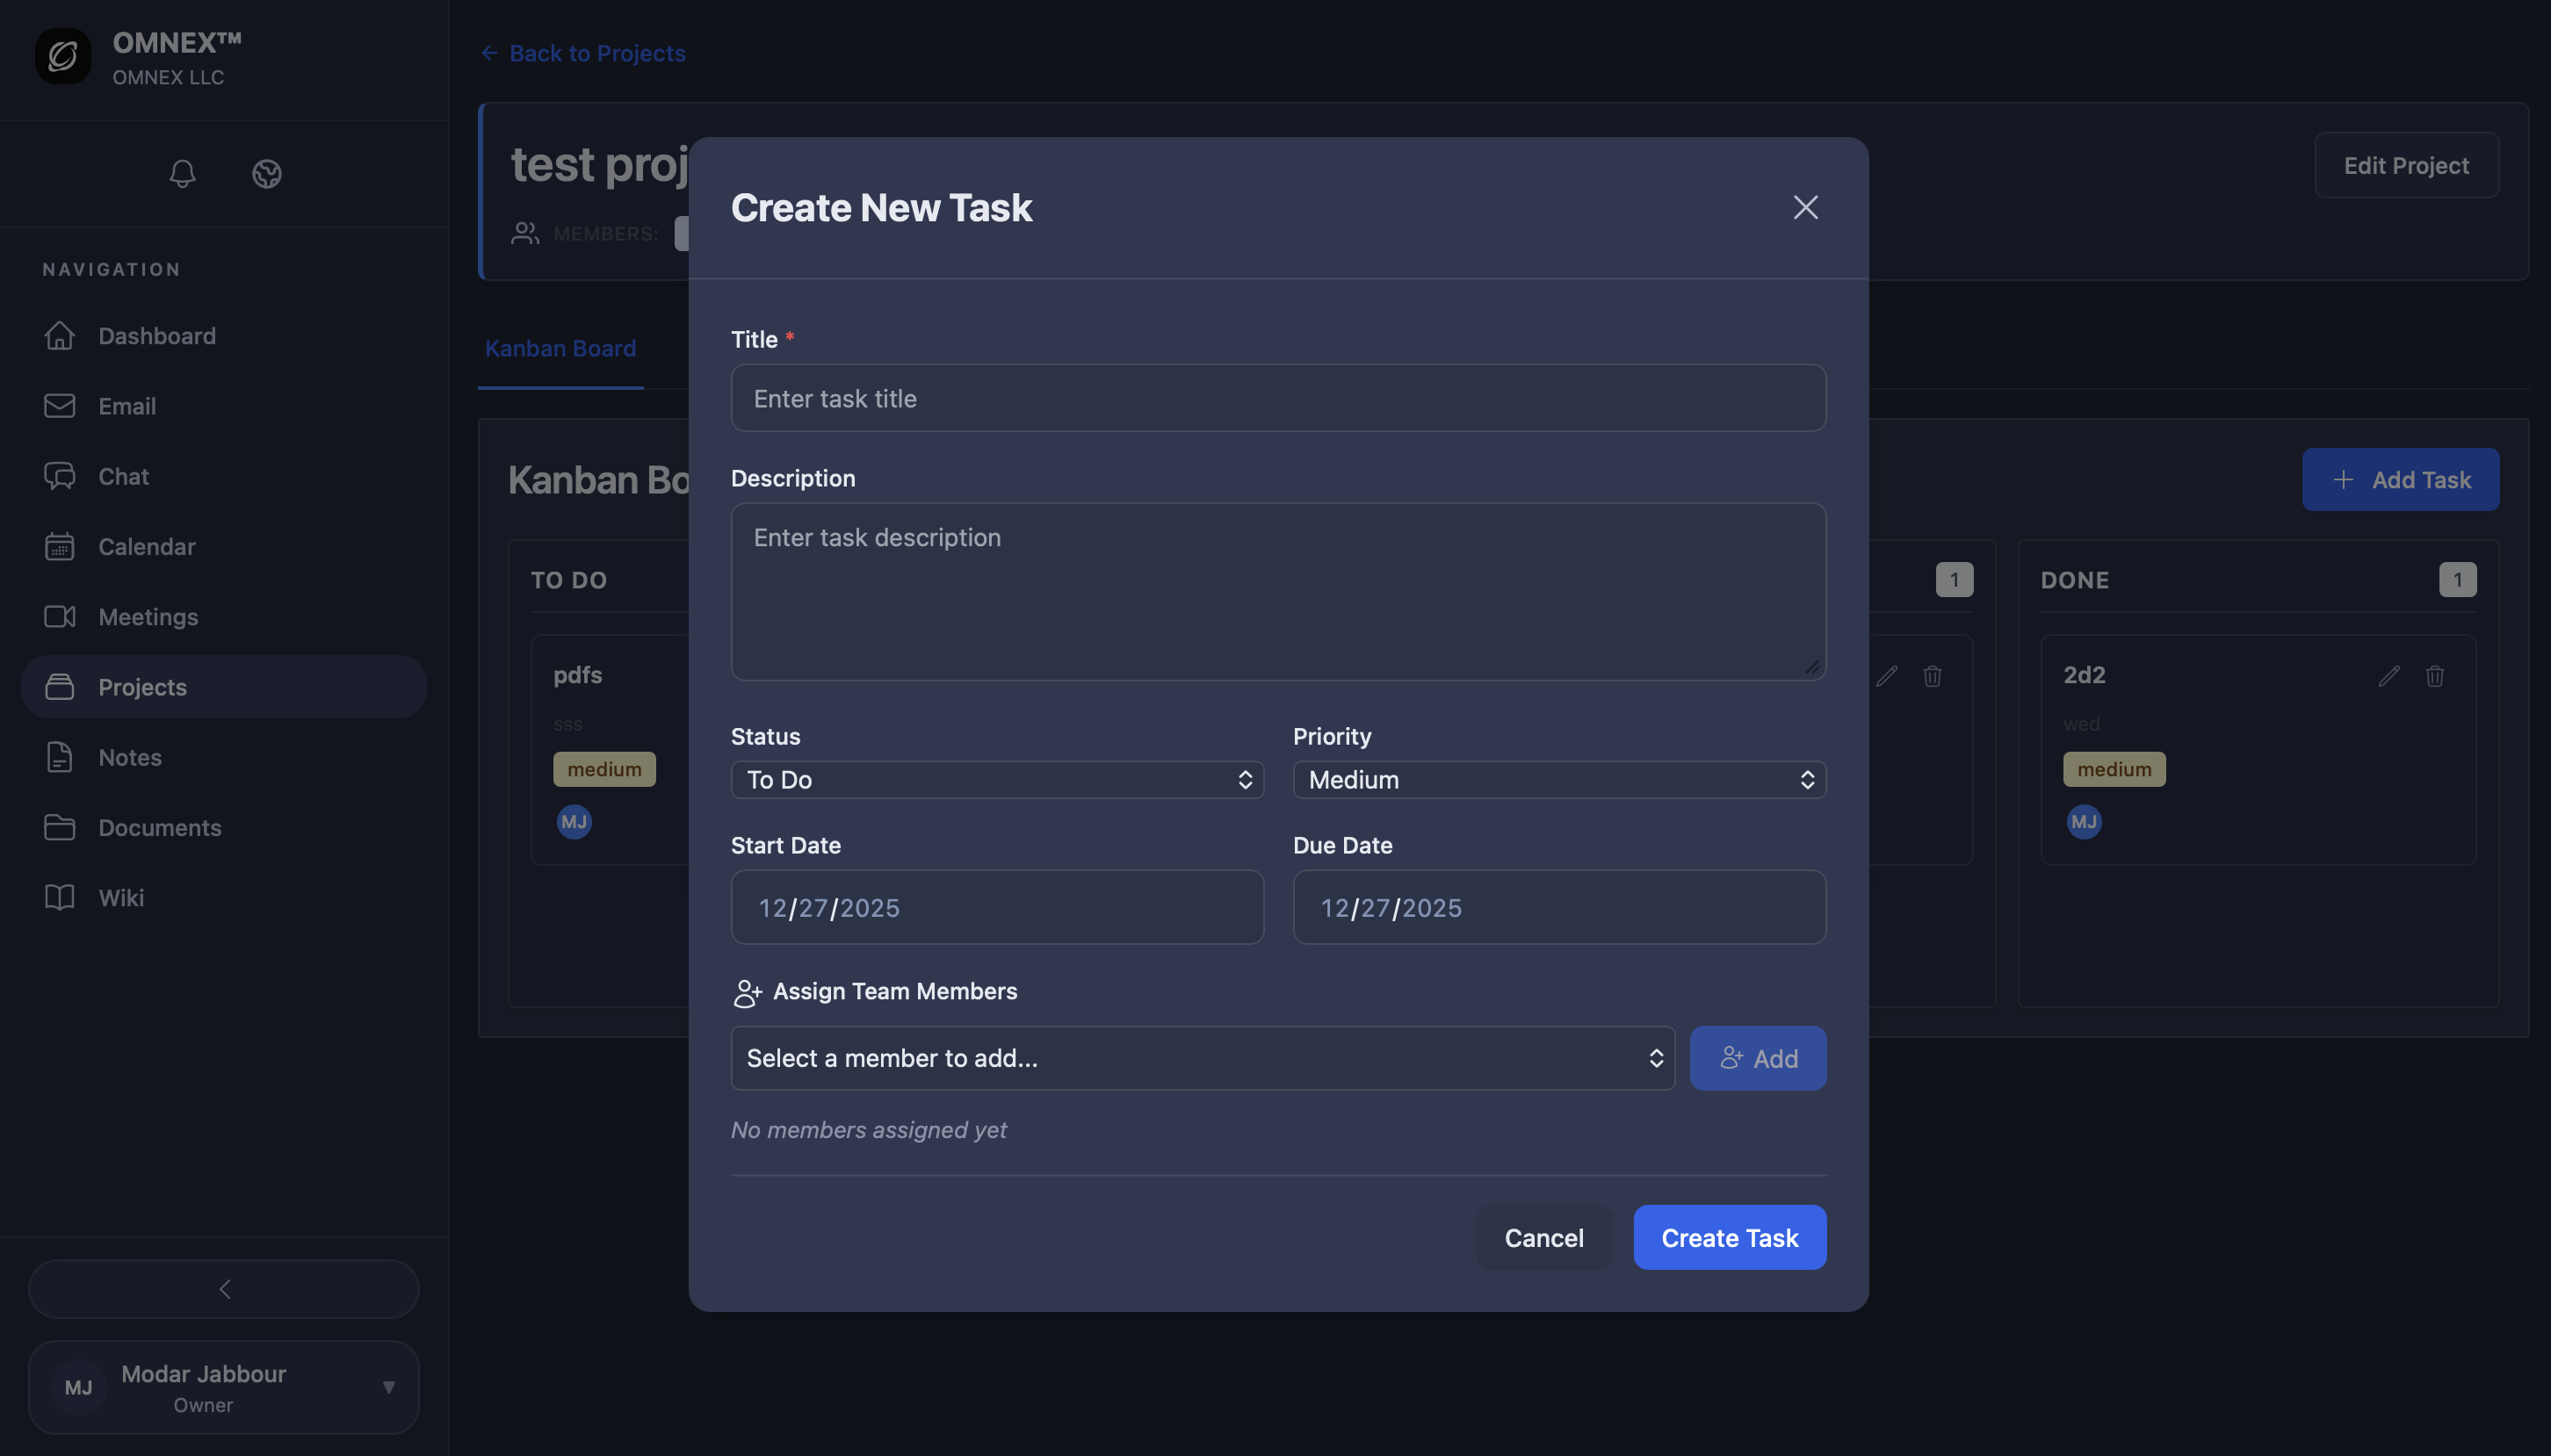Click the OMNEX logo icon
The height and width of the screenshot is (1456, 2551).
tap(63, 56)
